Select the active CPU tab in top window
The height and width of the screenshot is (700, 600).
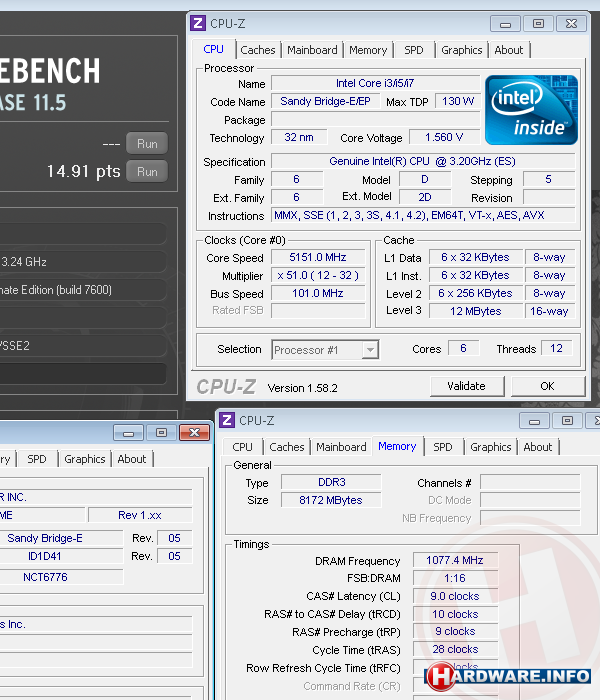tap(213, 49)
